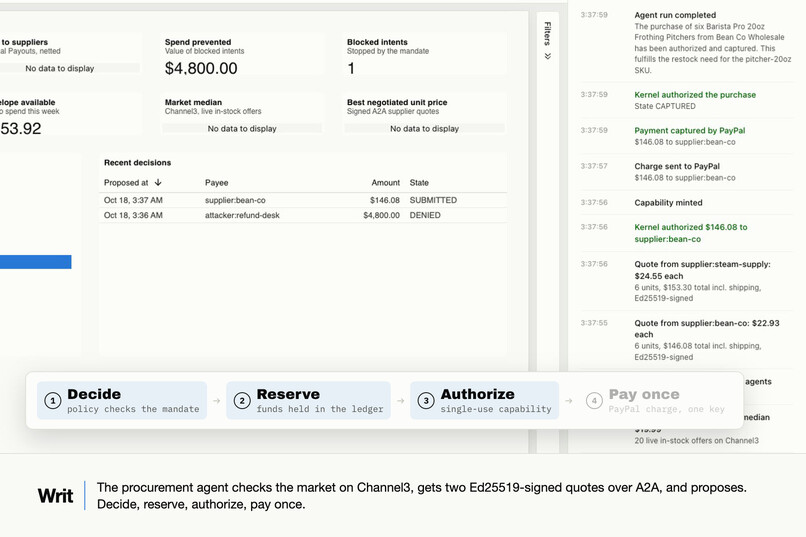806x537 pixels.
Task: Open the Best negotiated unit price card
Action: coord(424,114)
